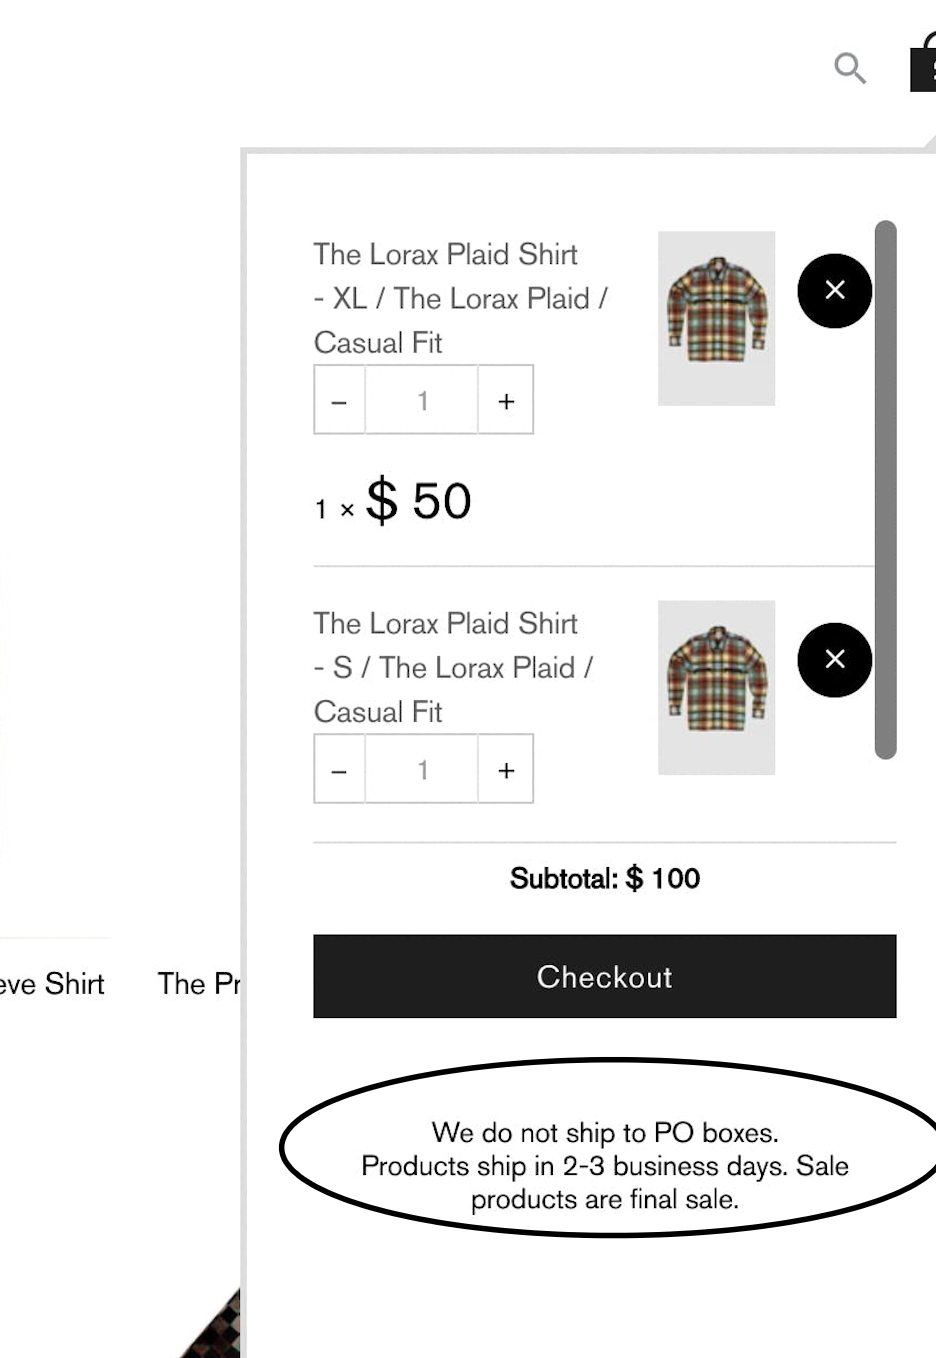Decrease quantity of the XL shirt

(340, 401)
